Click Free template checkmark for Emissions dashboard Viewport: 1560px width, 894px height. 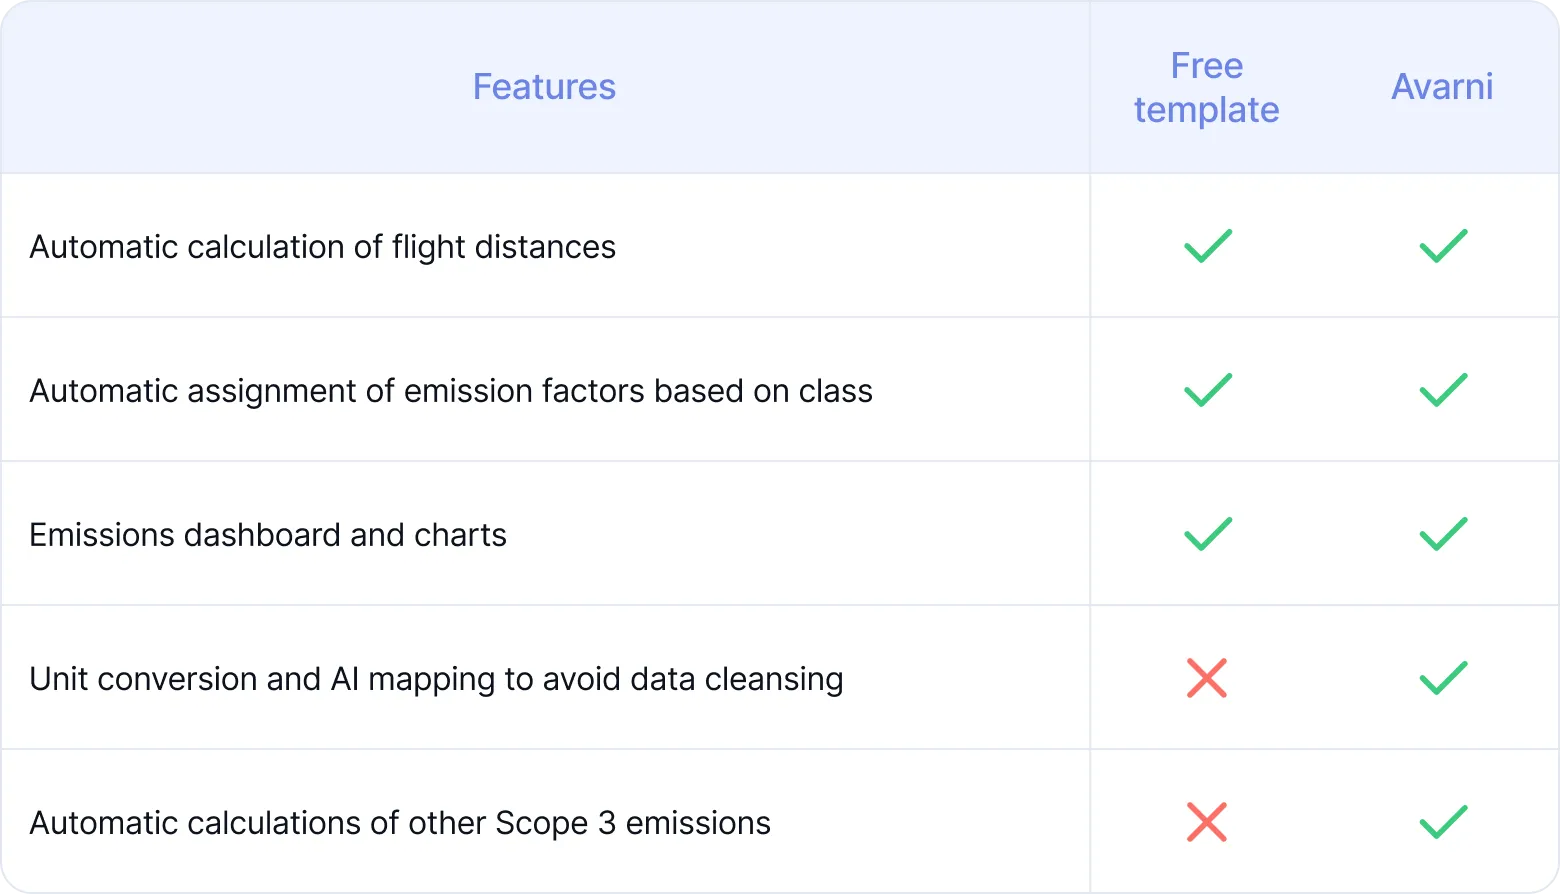1208,534
